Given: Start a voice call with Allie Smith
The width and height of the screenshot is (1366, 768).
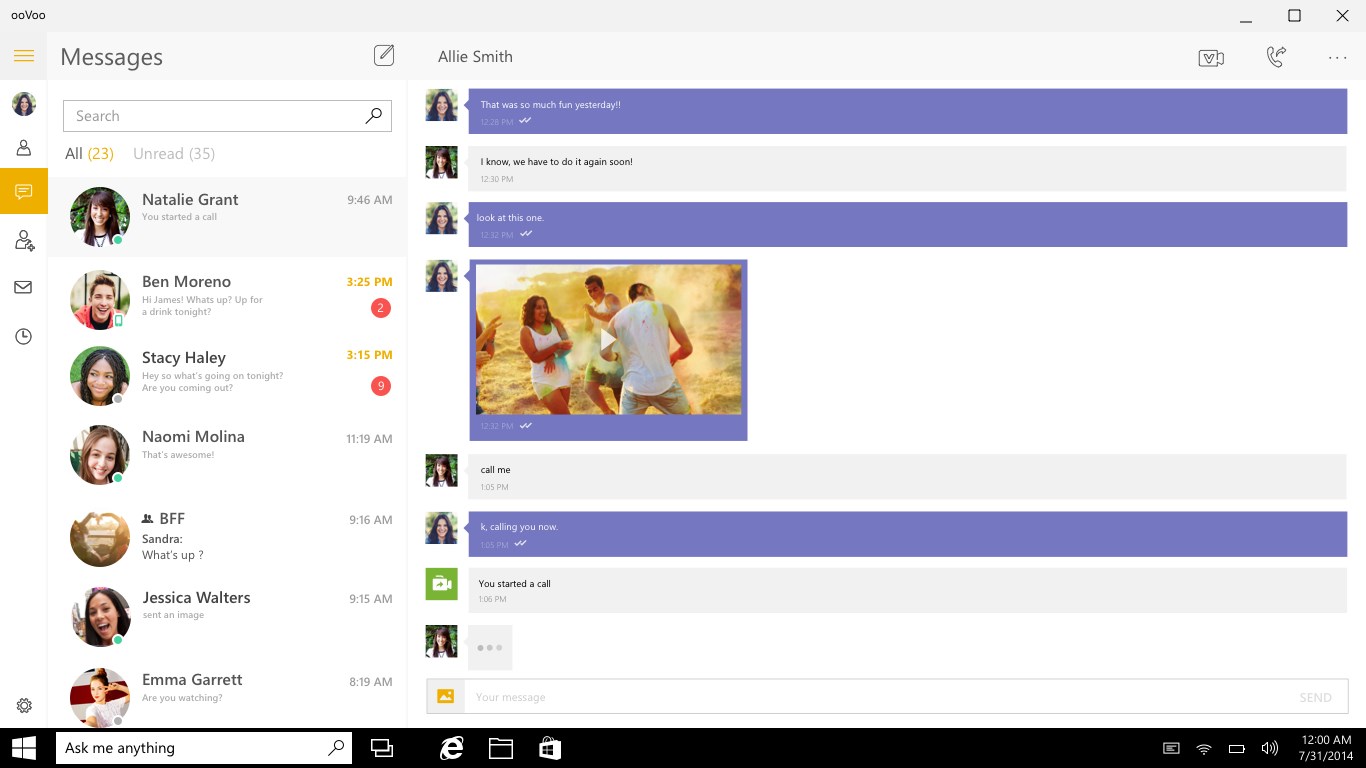Looking at the screenshot, I should [1275, 57].
